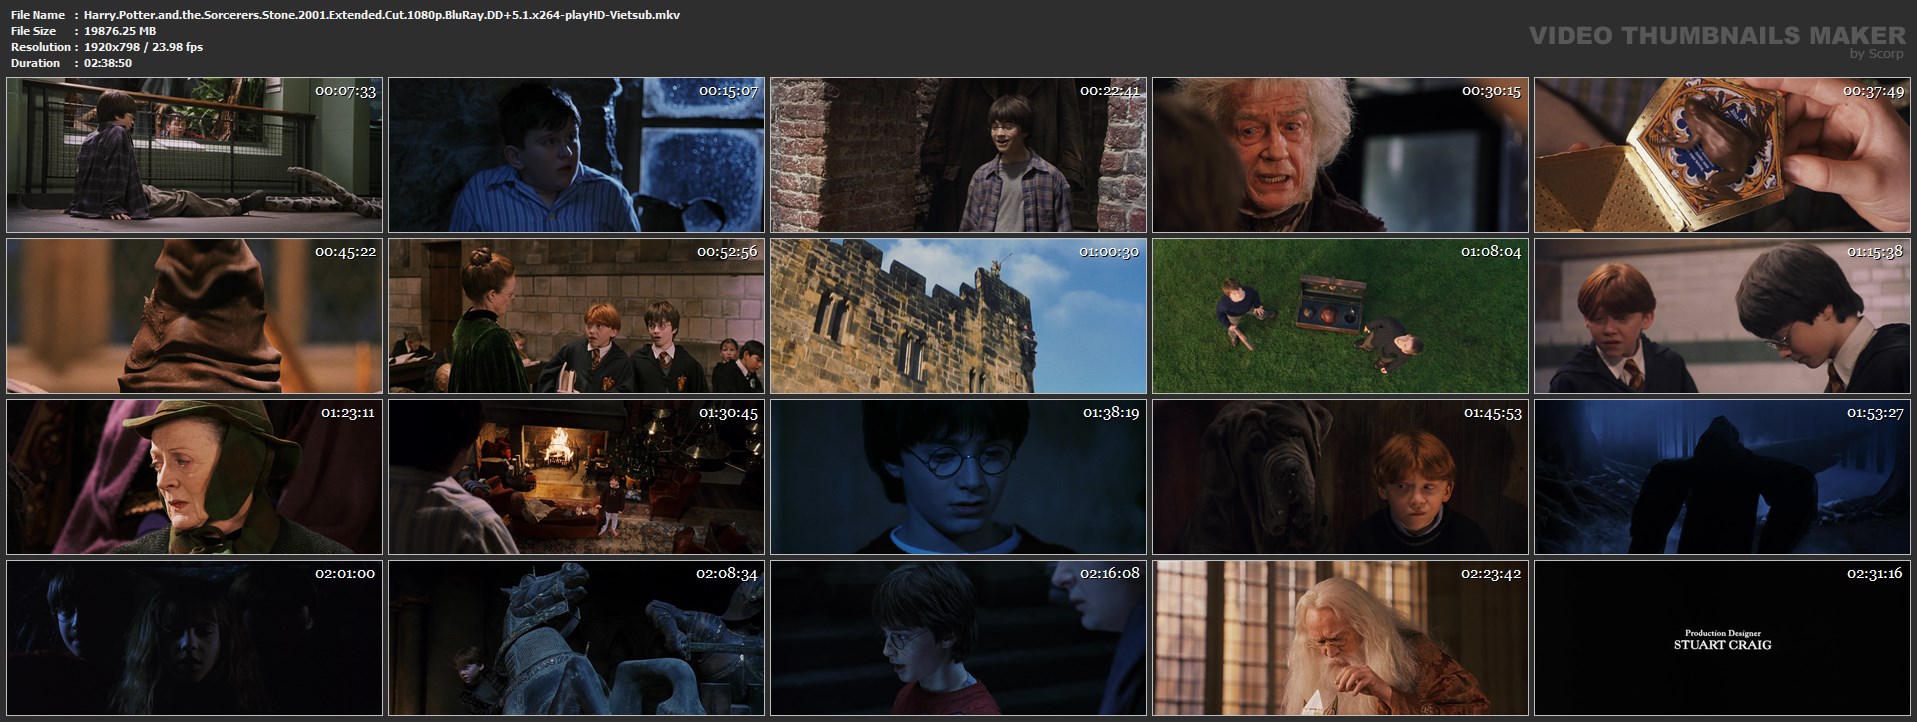Pick the castle wall thumbnail at 01:00:30

958,316
